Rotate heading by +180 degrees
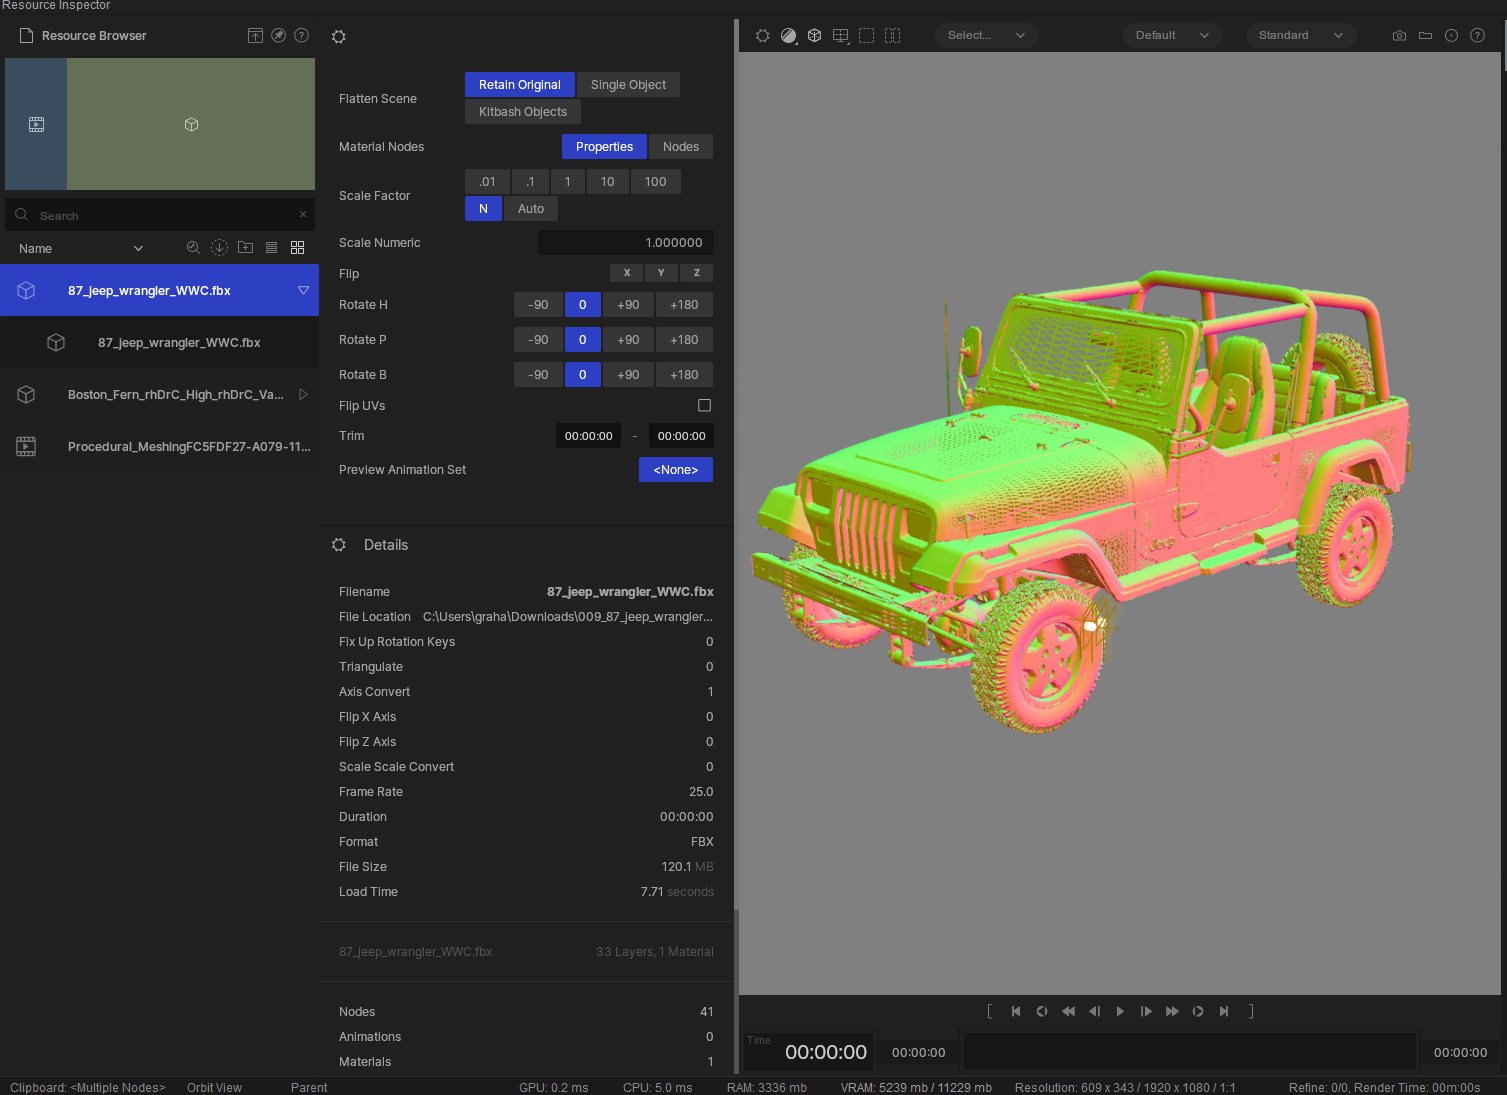The height and width of the screenshot is (1095, 1507). (684, 304)
